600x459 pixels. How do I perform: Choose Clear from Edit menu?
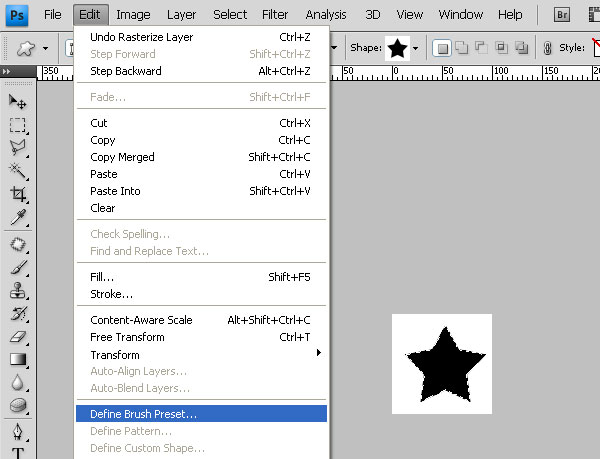pyautogui.click(x=201, y=208)
